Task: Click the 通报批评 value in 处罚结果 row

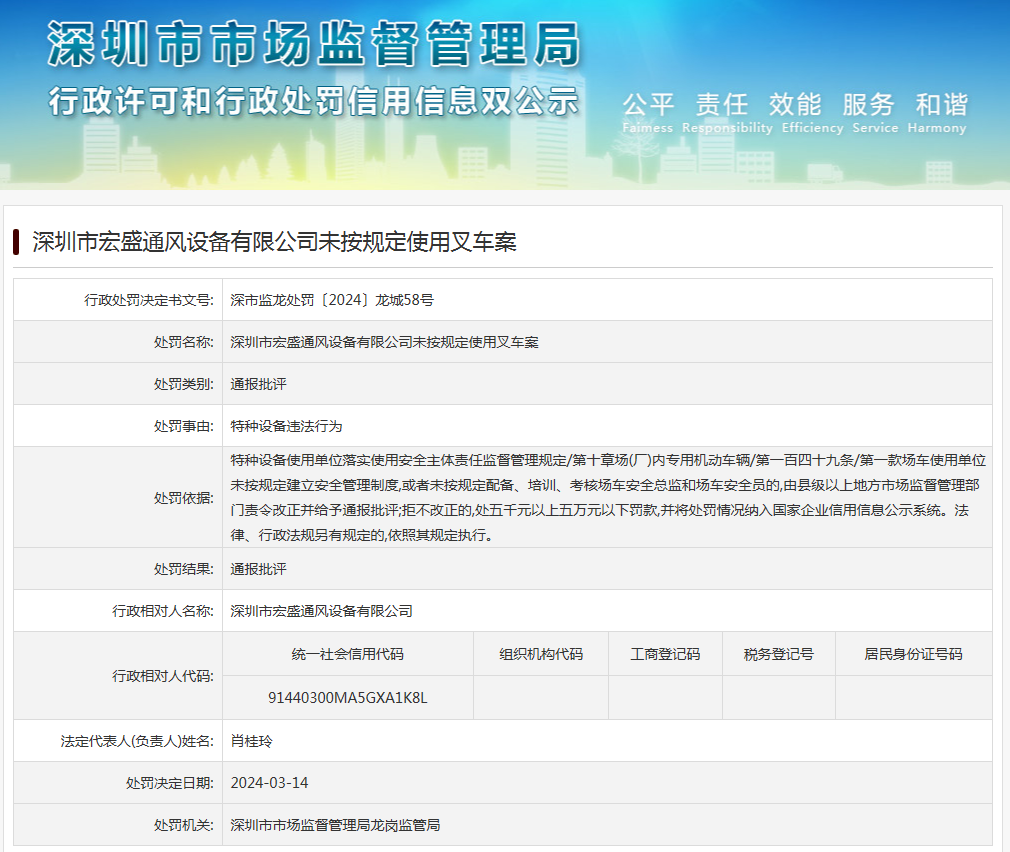Action: [x=258, y=569]
